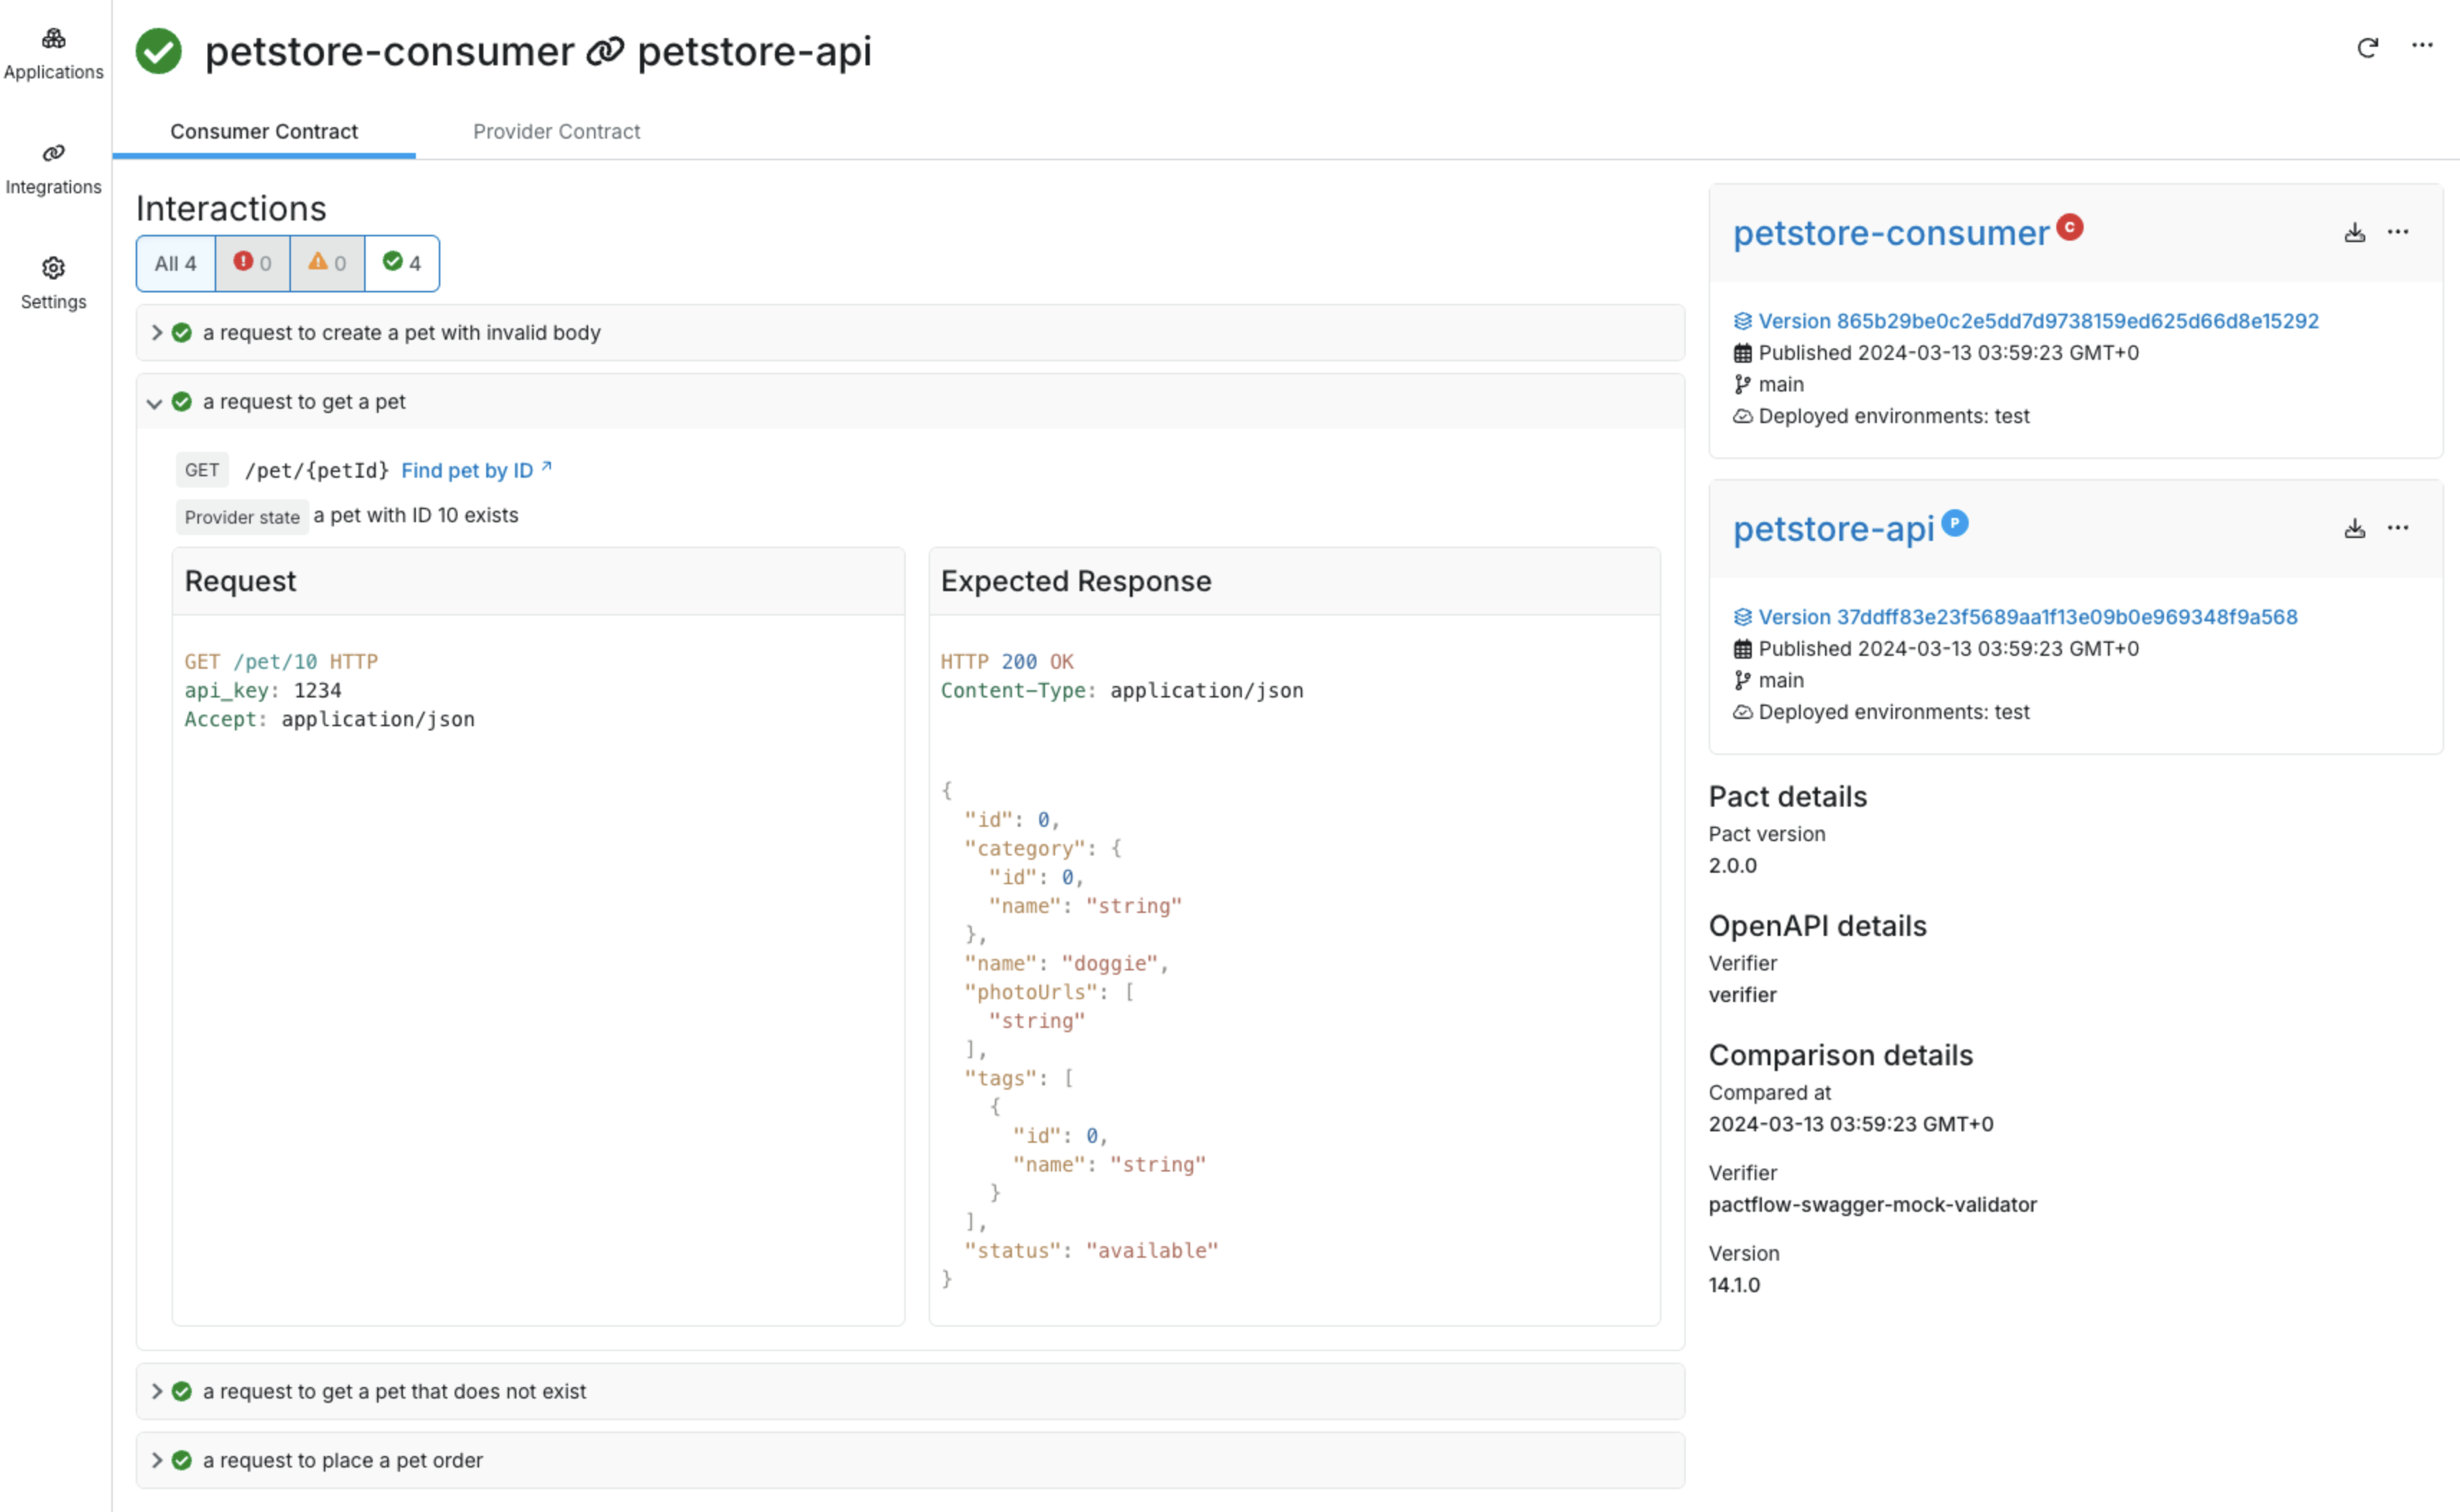Download petstore-consumer contract via download icon
The height and width of the screenshot is (1512, 2460).
click(x=2354, y=233)
